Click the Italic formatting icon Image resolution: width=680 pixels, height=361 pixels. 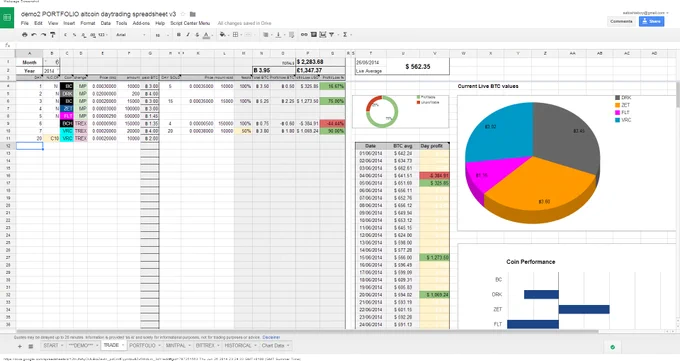188,35
